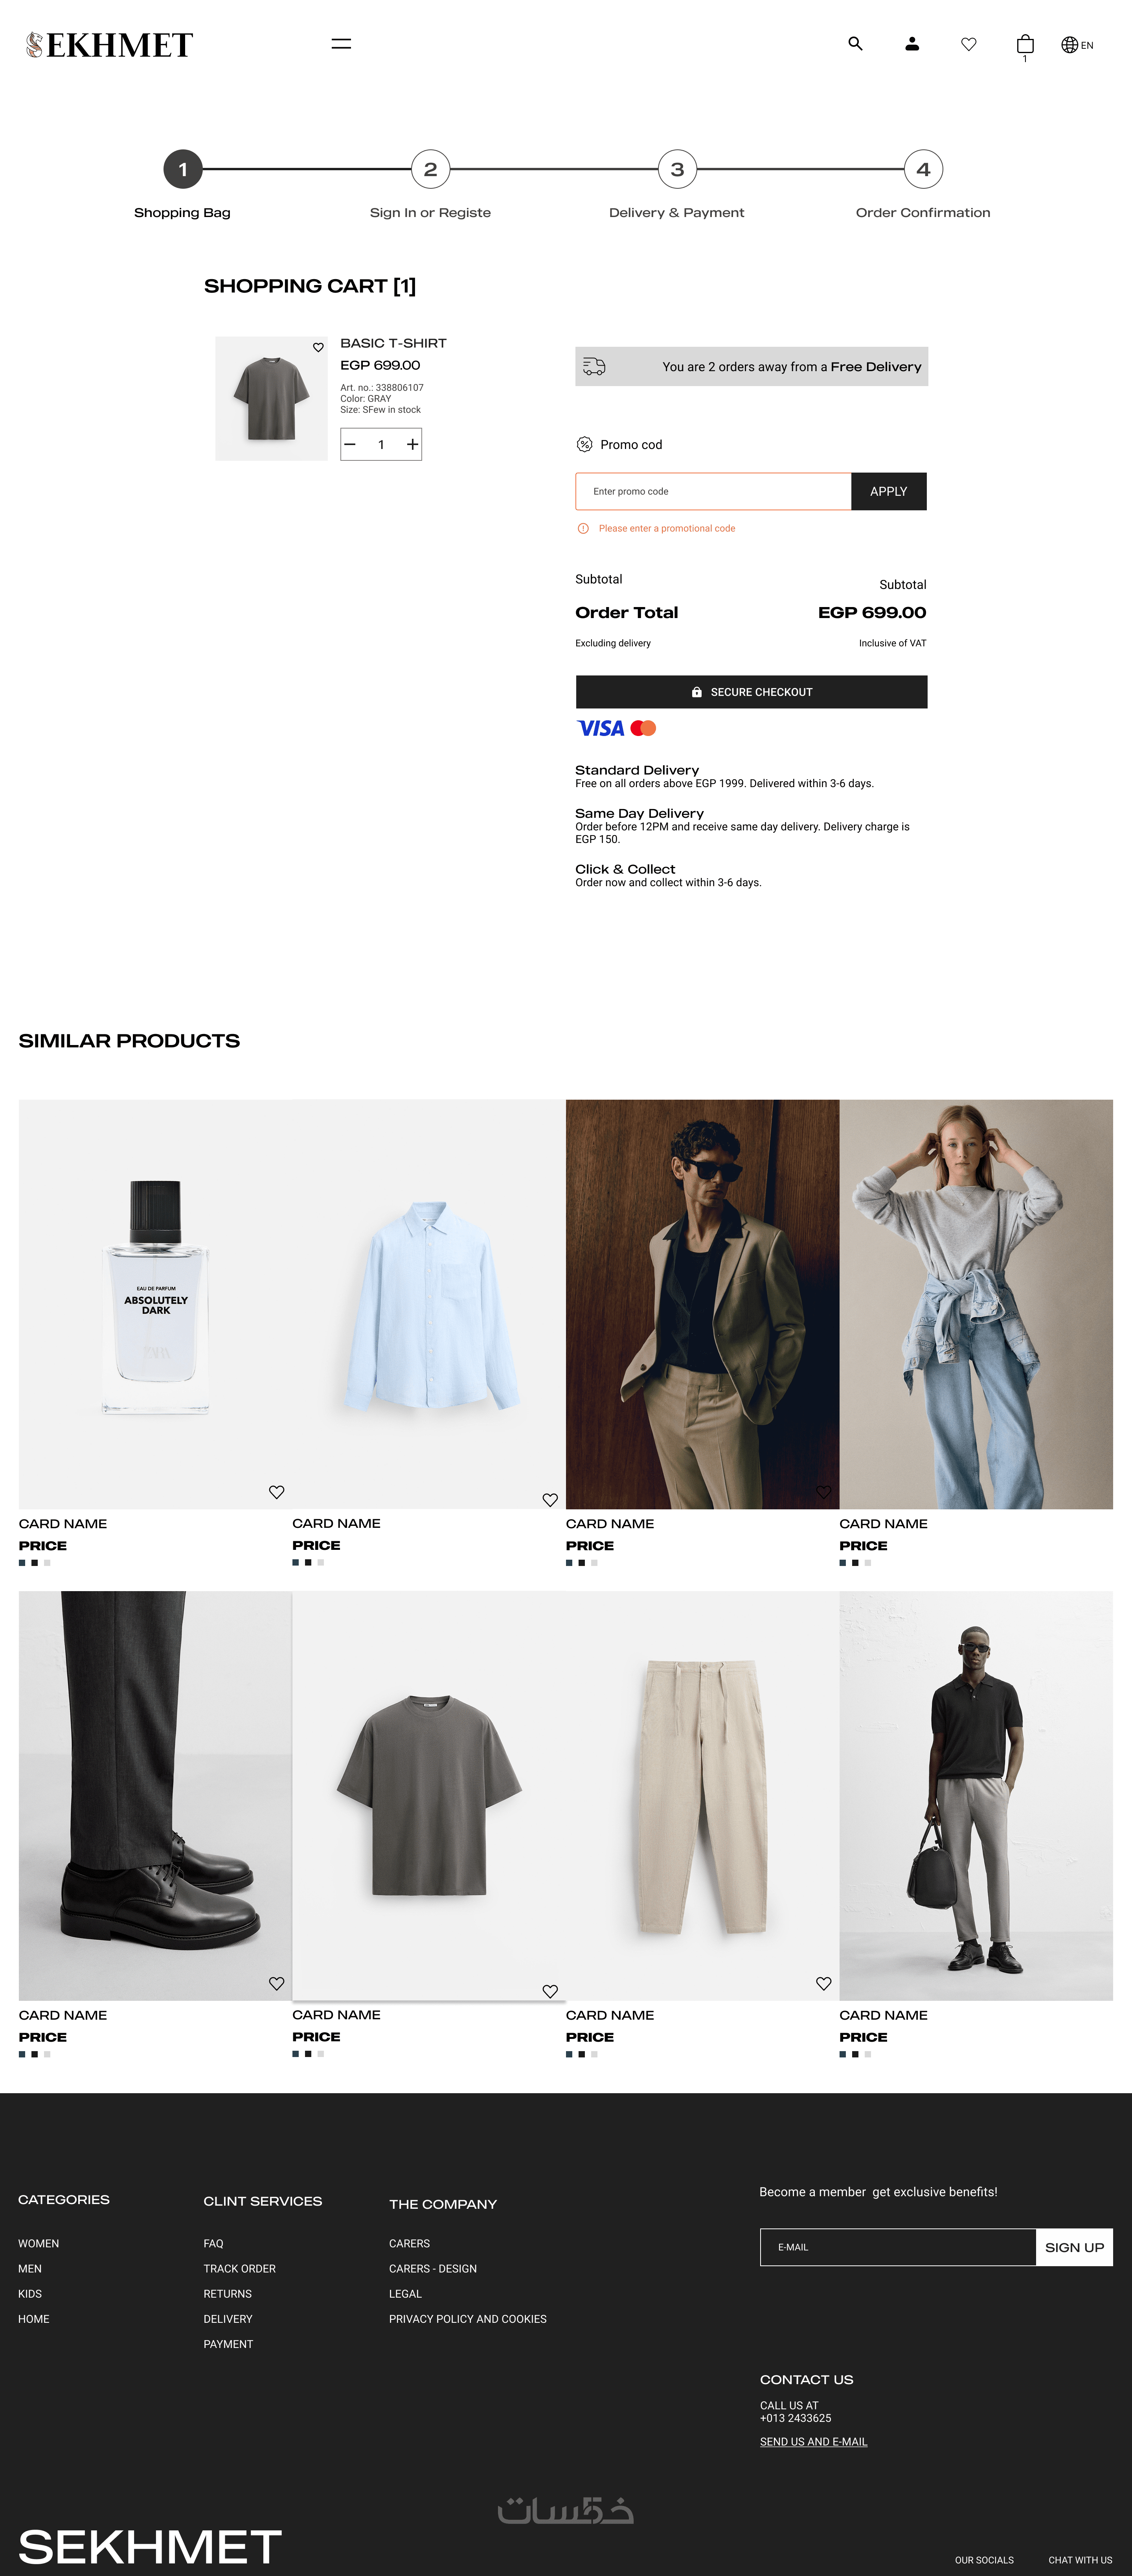Select first color swatch under perfume card
The height and width of the screenshot is (2576, 1132).
[x=22, y=1562]
